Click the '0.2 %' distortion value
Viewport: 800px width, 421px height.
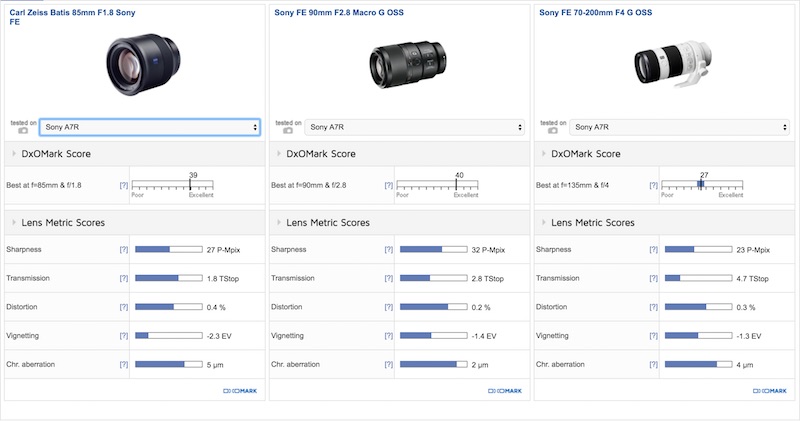click(x=481, y=307)
